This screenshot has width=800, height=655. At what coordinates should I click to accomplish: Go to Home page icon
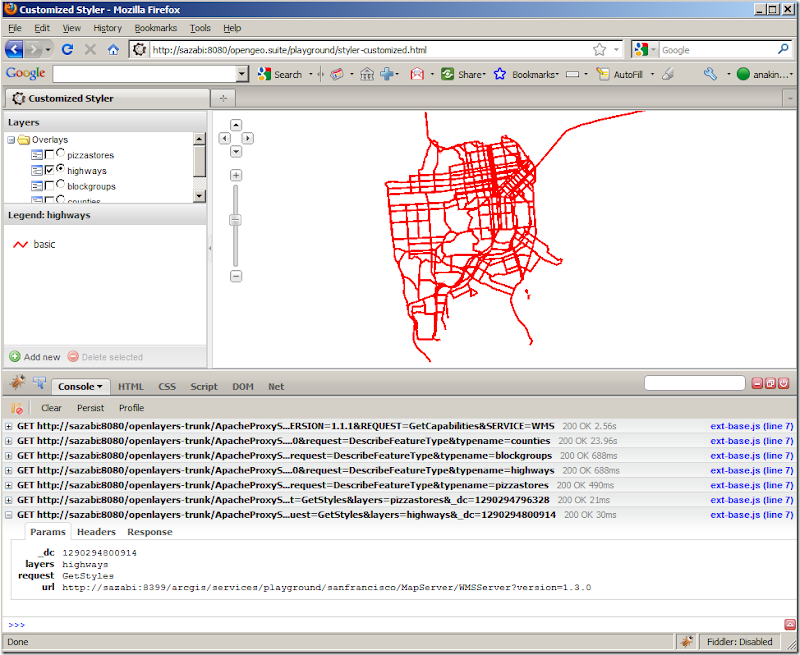pyautogui.click(x=113, y=49)
